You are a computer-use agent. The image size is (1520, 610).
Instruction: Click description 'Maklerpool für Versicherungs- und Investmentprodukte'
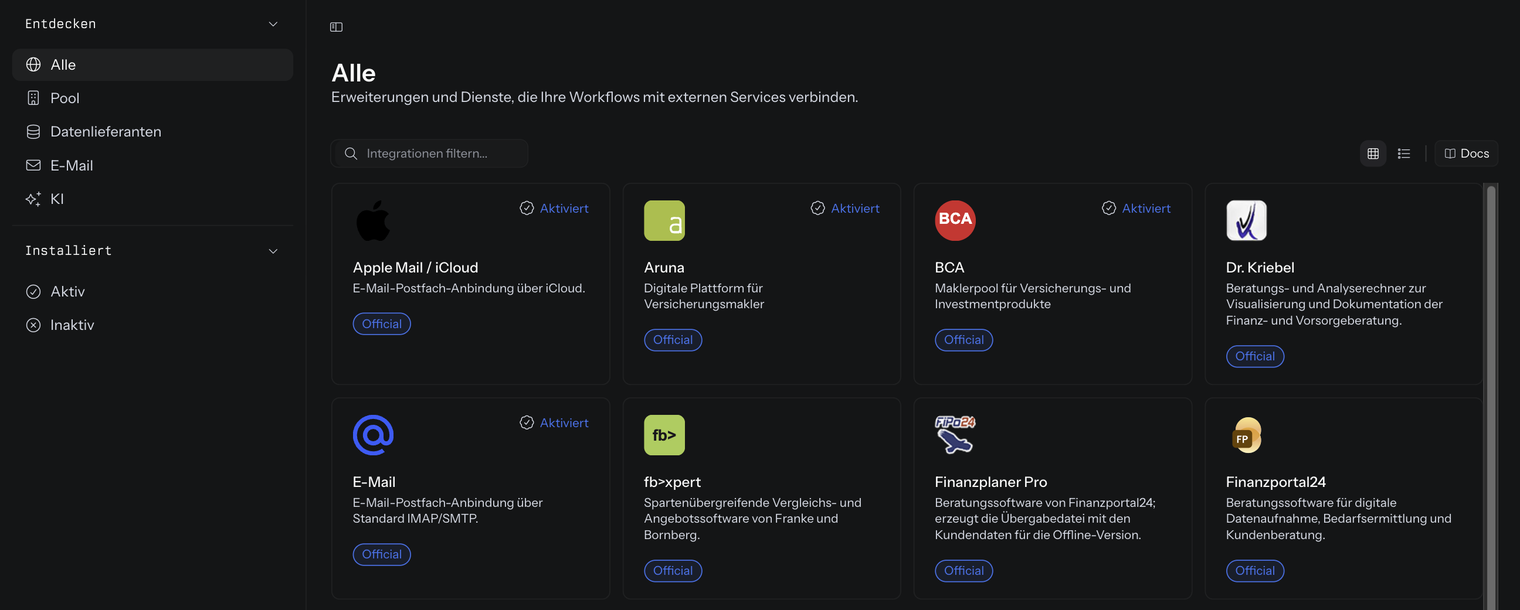click(1033, 296)
